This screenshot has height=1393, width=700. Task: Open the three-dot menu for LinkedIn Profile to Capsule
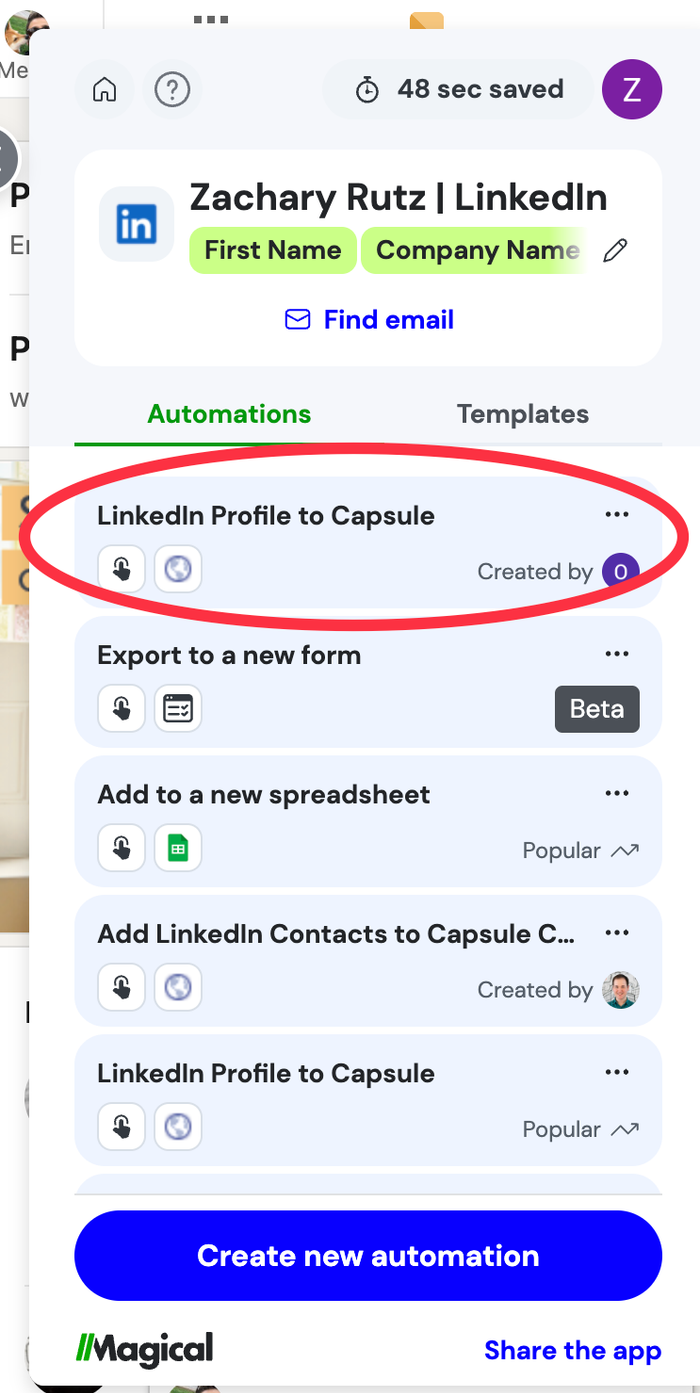point(617,514)
